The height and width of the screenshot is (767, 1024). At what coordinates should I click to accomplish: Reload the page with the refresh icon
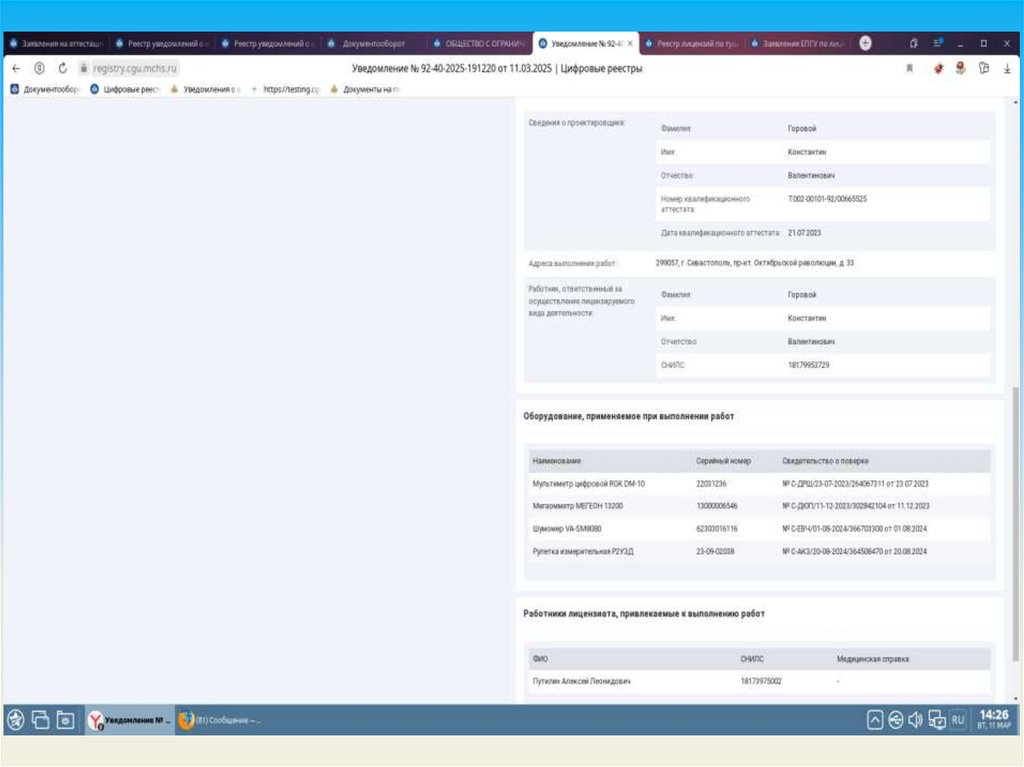(x=63, y=68)
